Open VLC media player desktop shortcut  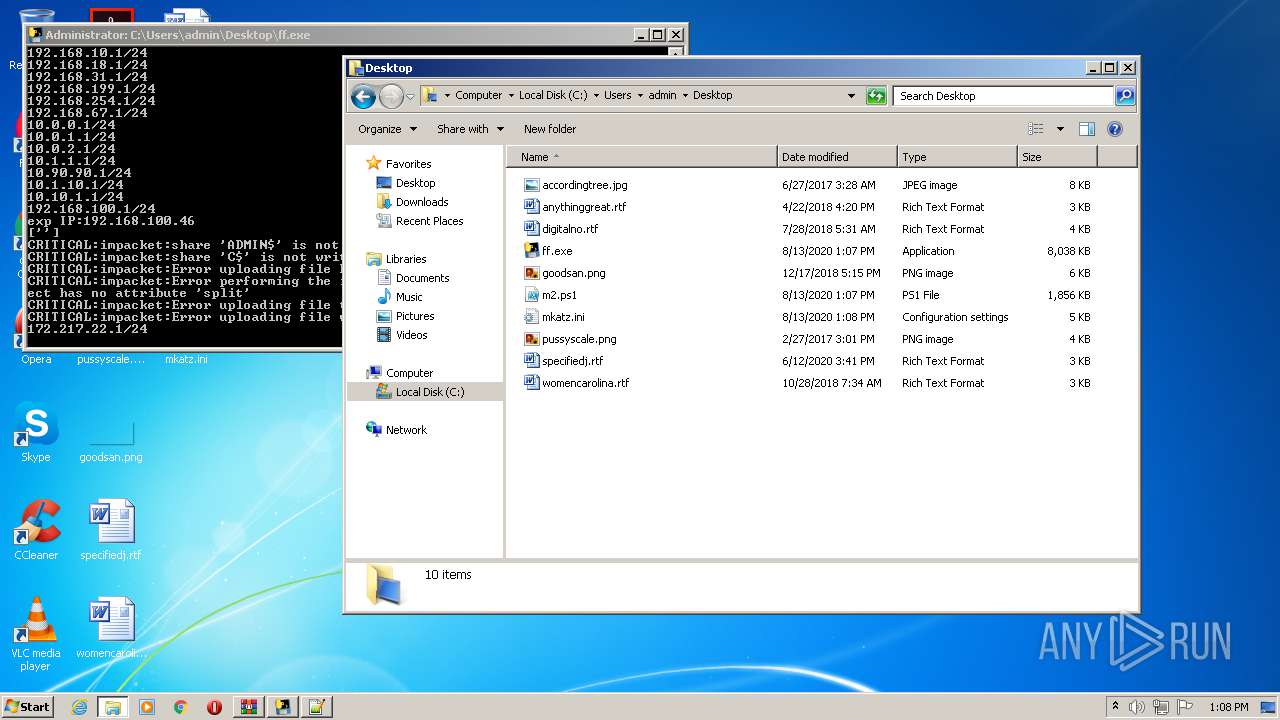[x=36, y=634]
